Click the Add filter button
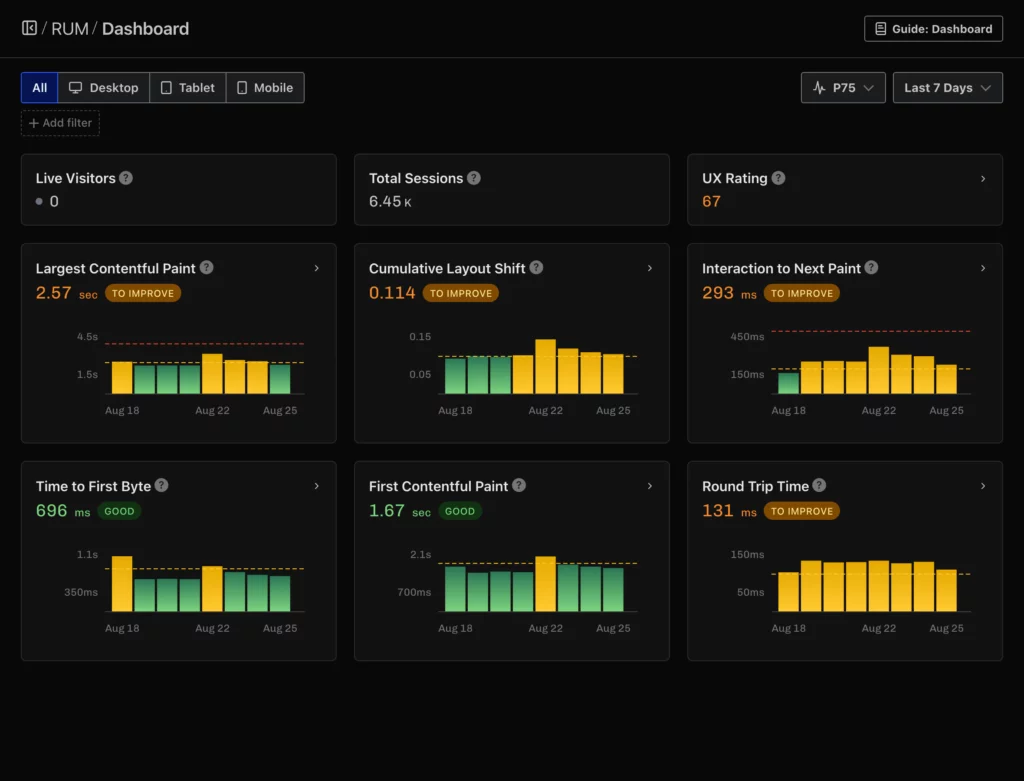Image resolution: width=1024 pixels, height=781 pixels. [x=60, y=123]
